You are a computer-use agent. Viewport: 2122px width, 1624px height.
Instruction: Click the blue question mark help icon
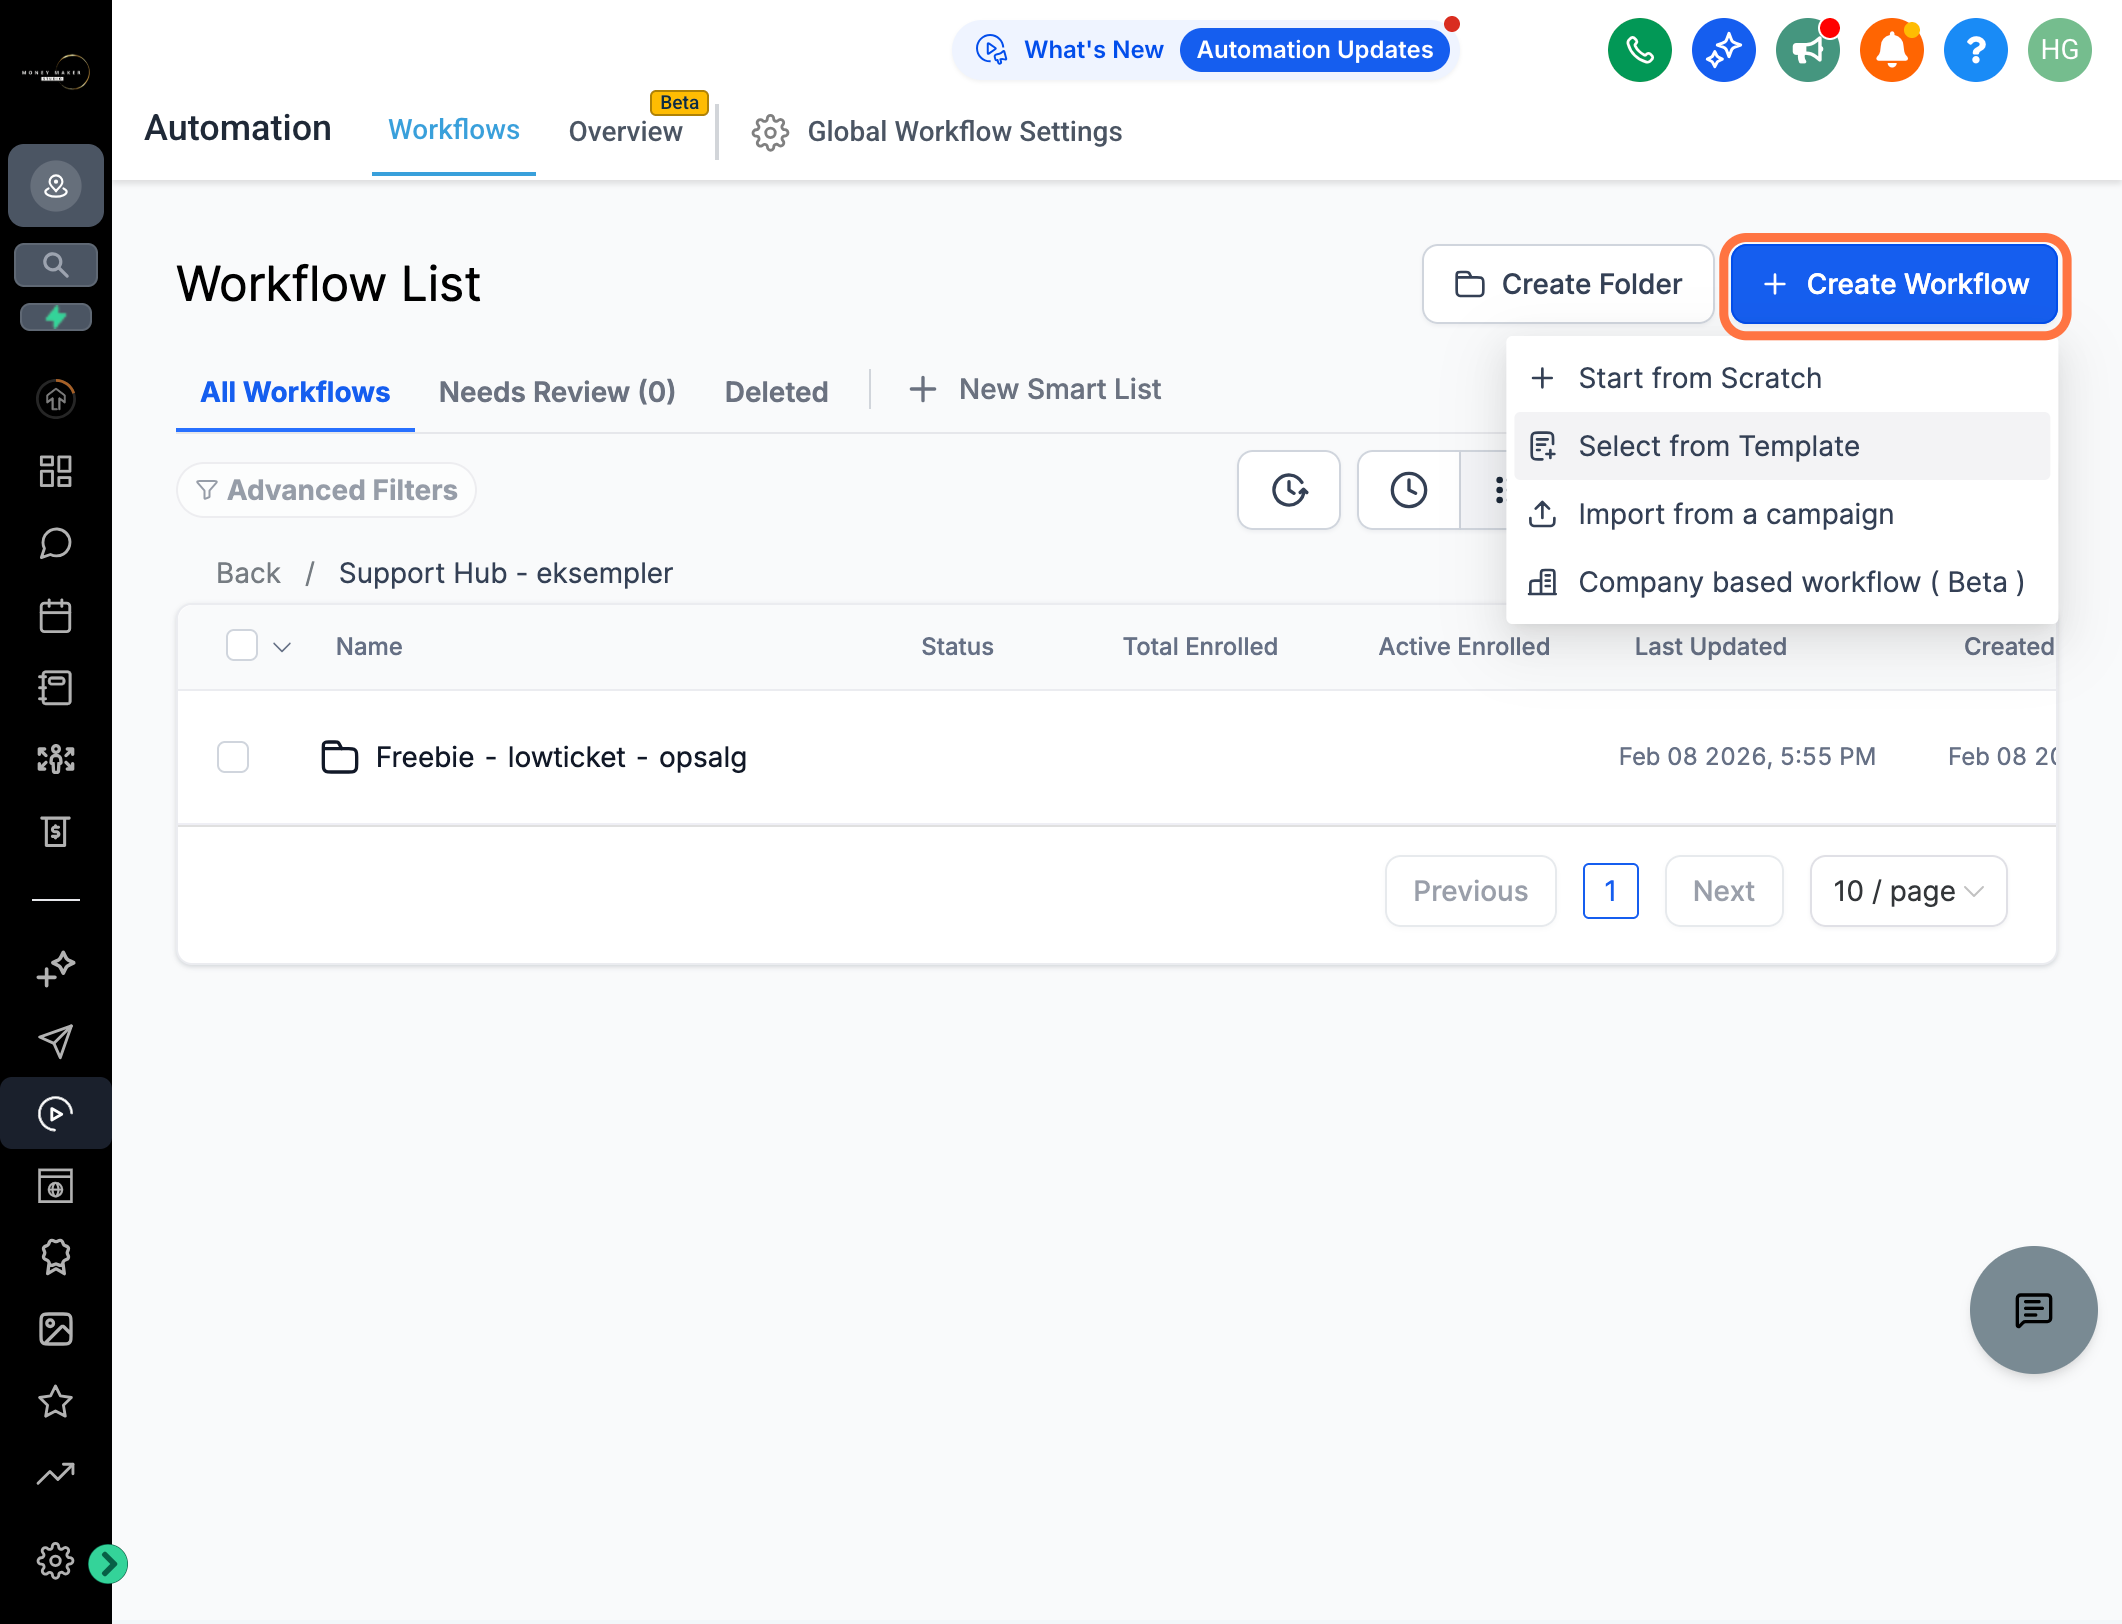1975,50
